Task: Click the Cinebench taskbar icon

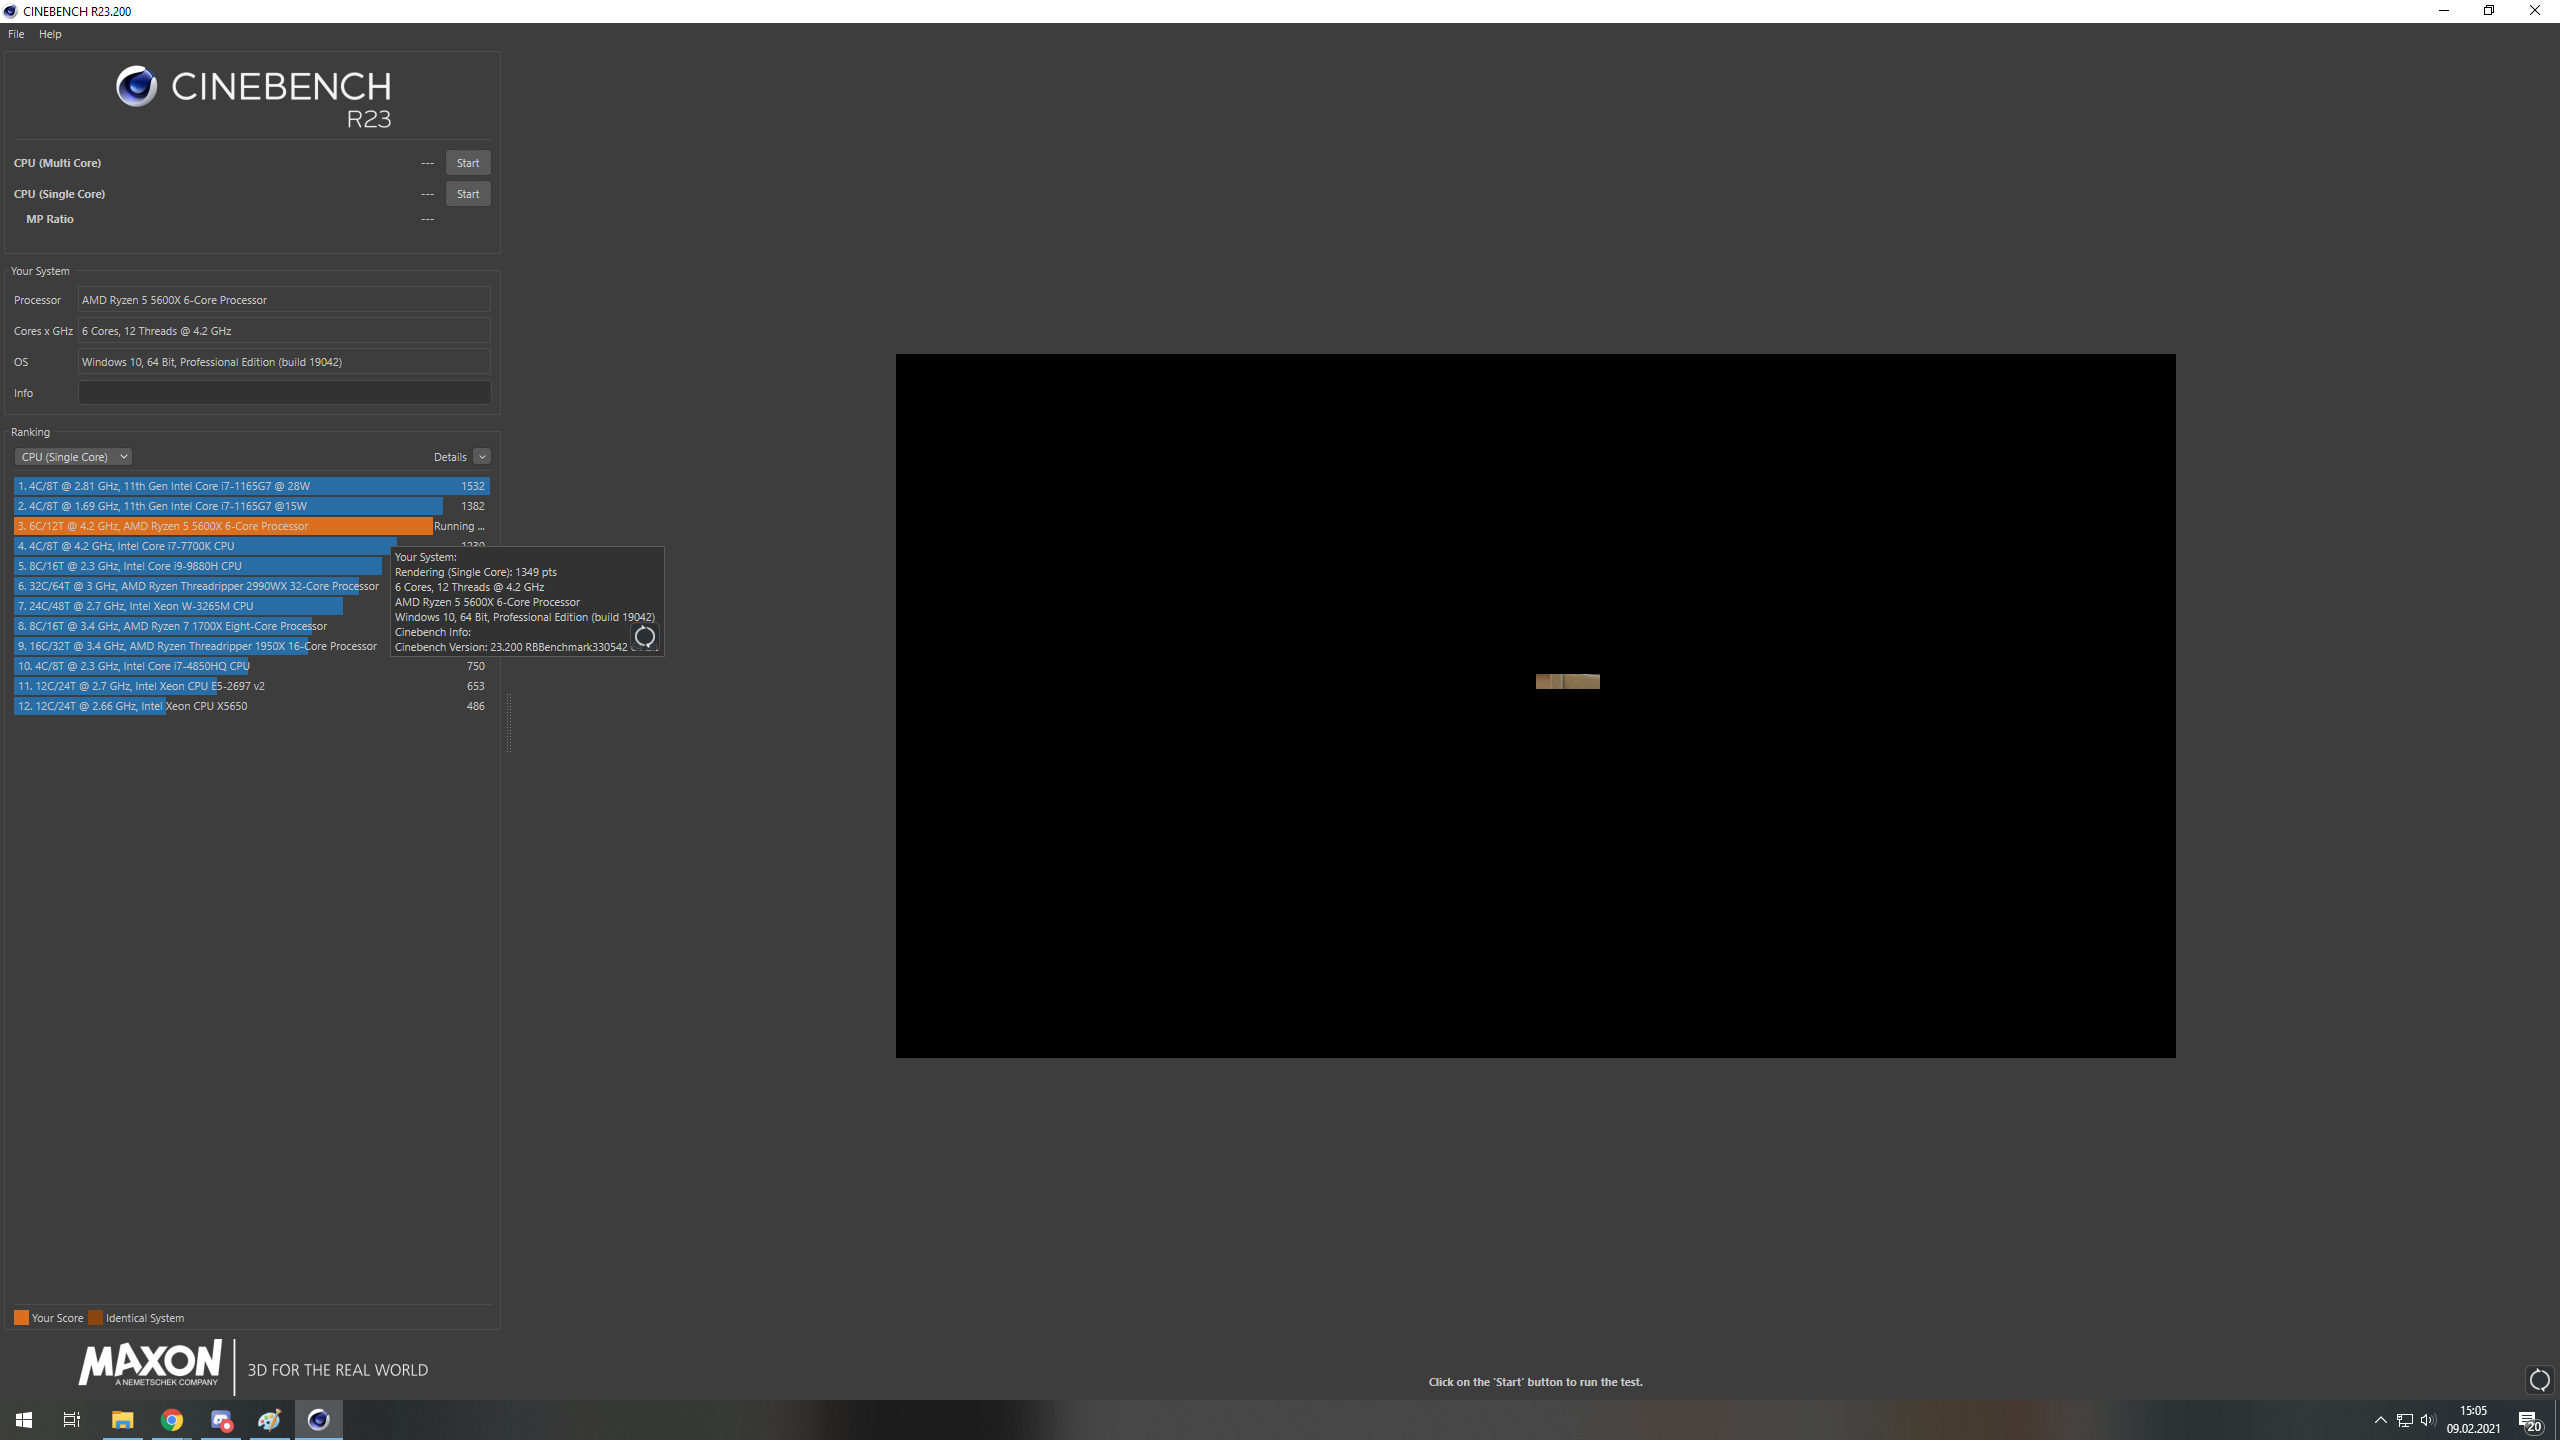Action: (x=318, y=1420)
